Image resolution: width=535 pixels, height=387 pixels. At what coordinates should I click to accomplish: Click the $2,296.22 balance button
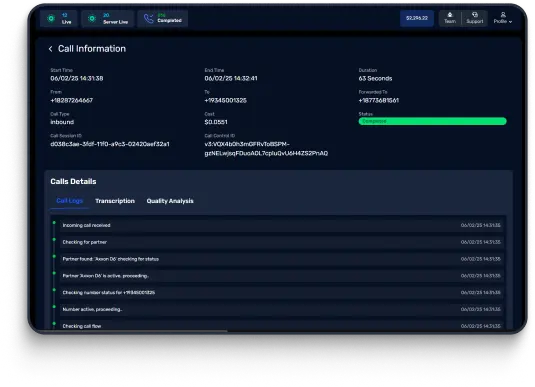(417, 18)
